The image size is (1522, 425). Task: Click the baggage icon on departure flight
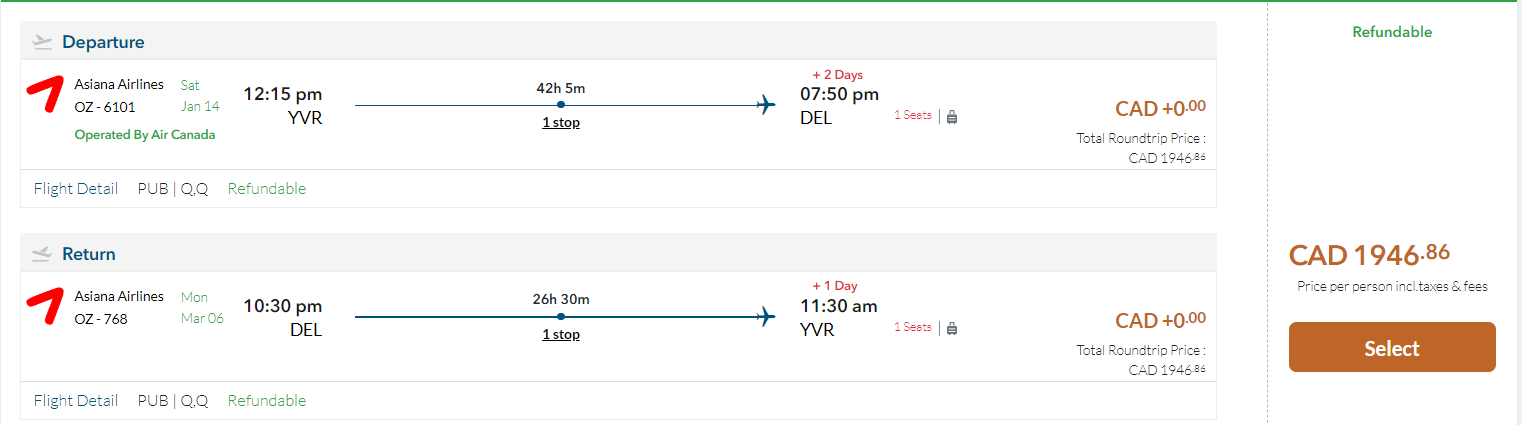[x=951, y=116]
